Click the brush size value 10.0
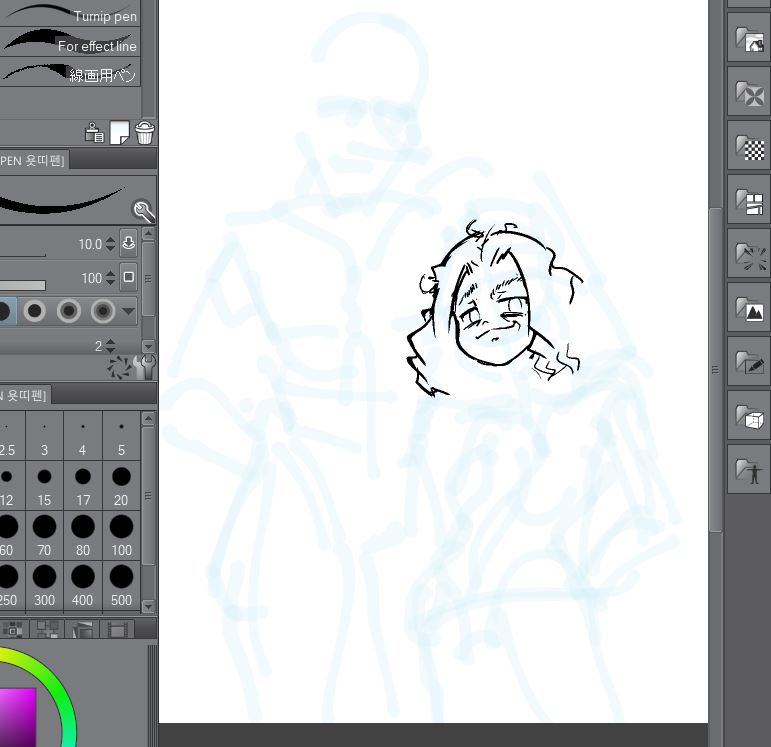This screenshot has width=771, height=747. point(89,244)
